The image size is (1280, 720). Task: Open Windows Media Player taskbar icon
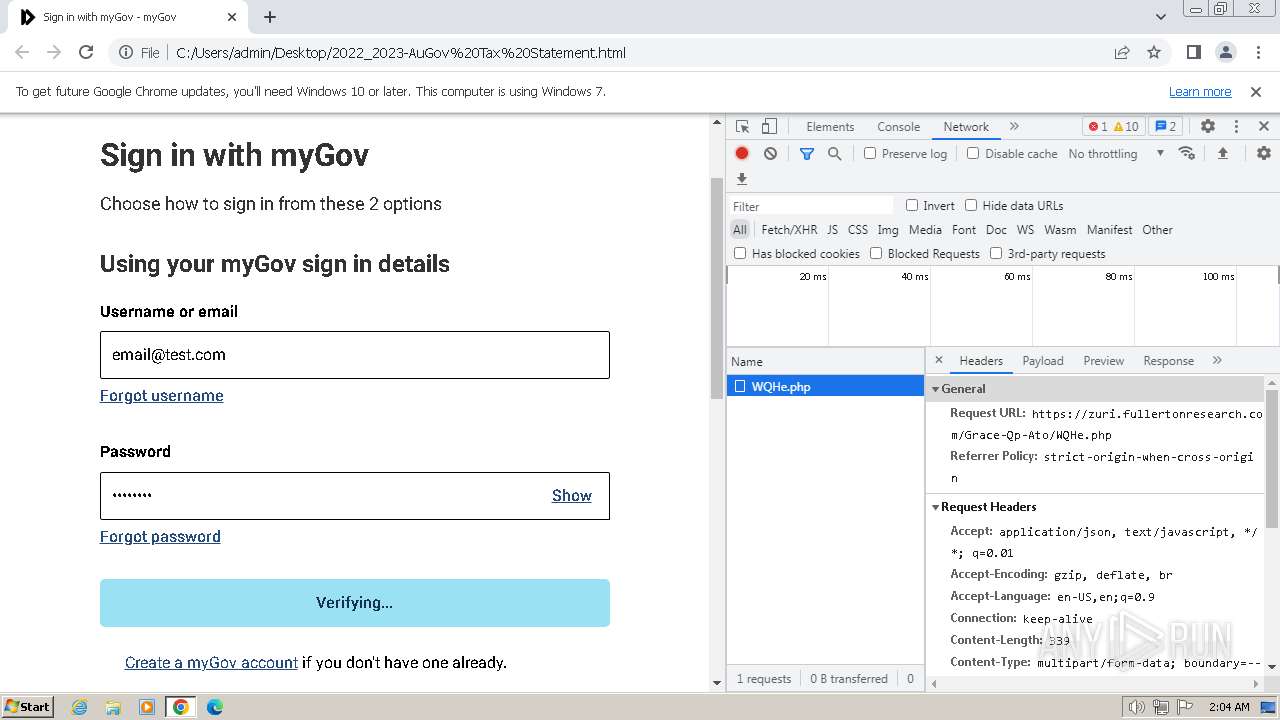click(x=147, y=707)
